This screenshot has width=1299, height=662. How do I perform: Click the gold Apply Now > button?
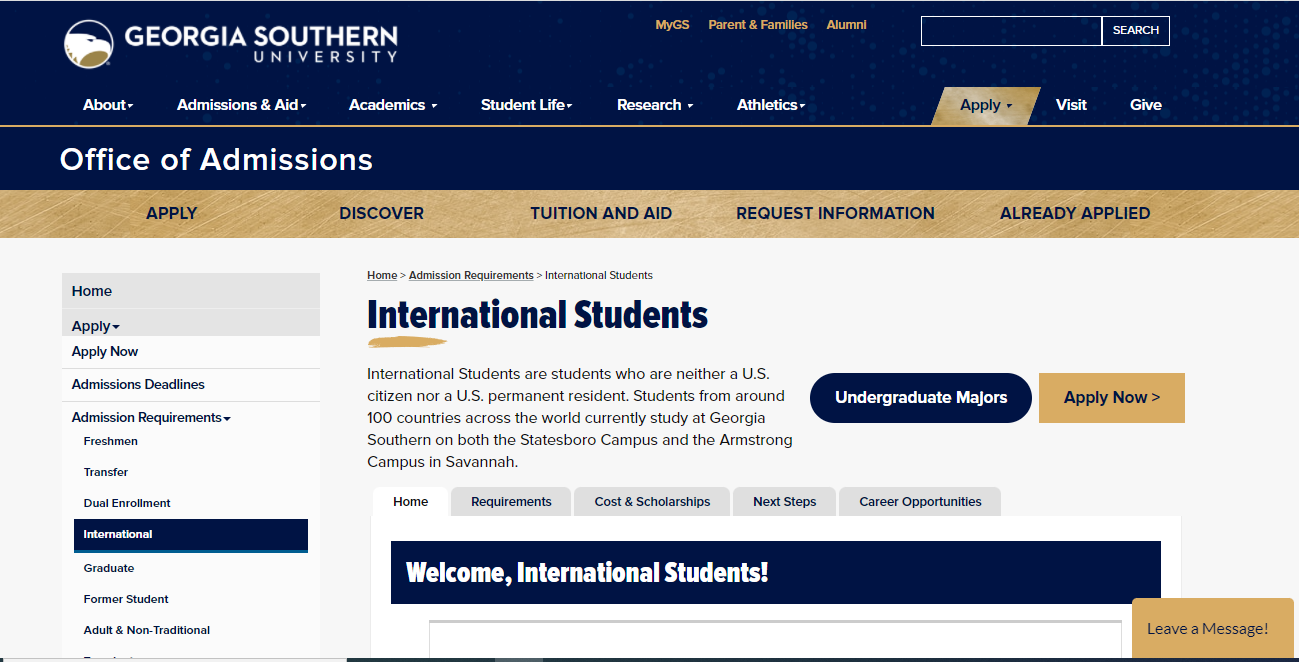point(1112,398)
